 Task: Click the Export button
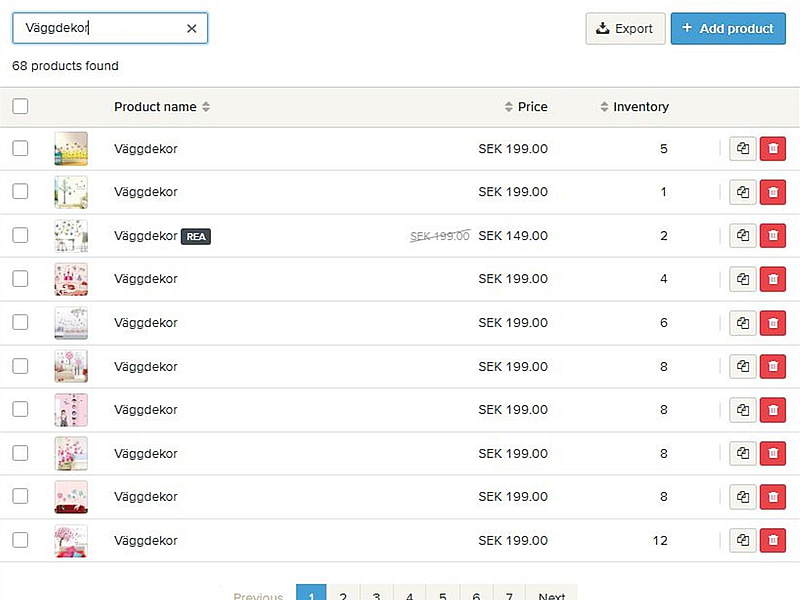(x=625, y=29)
